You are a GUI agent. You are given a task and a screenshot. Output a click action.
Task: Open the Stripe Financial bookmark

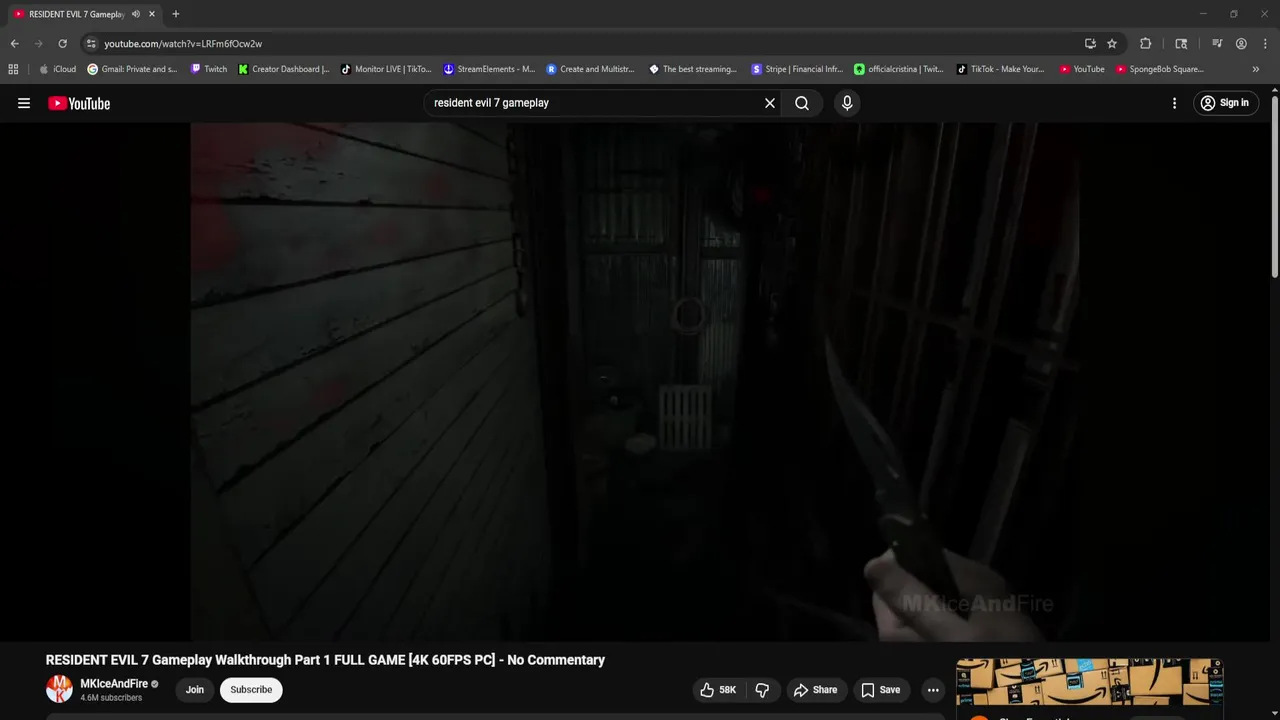pyautogui.click(x=797, y=69)
